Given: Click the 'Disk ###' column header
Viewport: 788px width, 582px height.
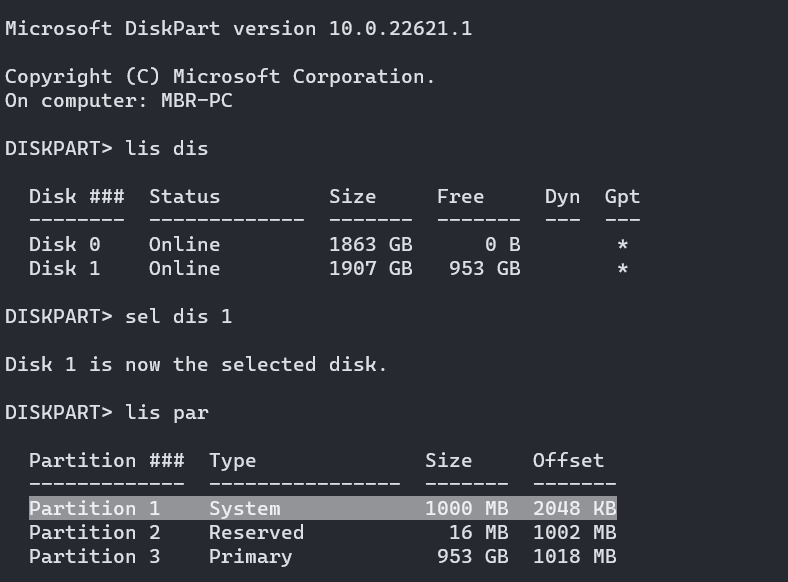Looking at the screenshot, I should (76, 197).
